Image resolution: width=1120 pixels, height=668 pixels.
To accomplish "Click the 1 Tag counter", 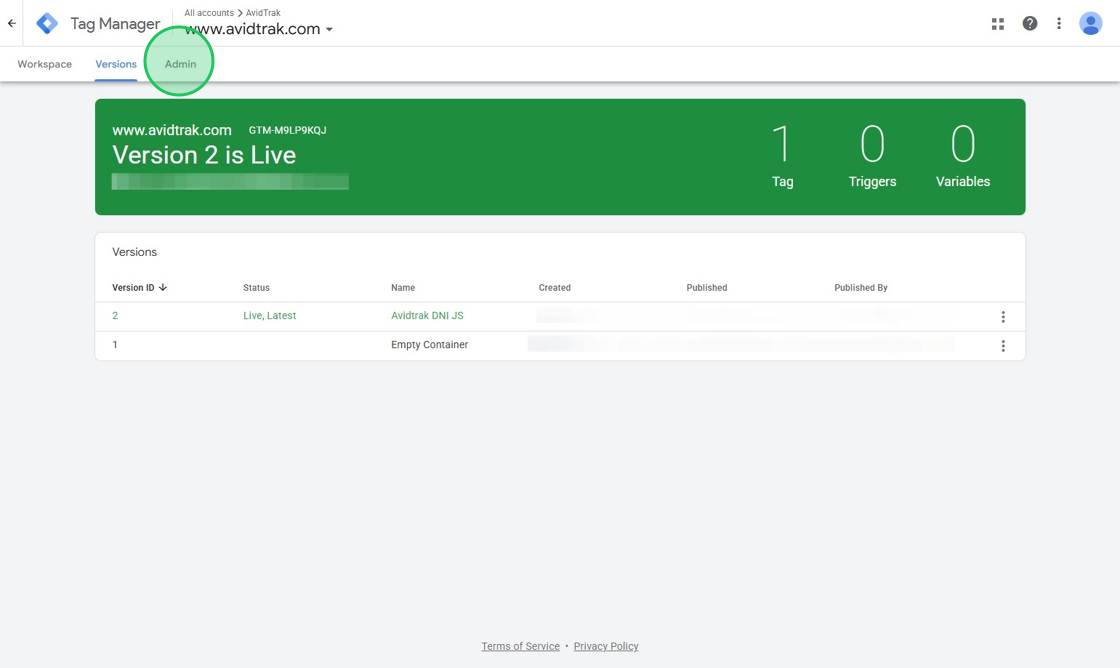I will click(x=782, y=155).
